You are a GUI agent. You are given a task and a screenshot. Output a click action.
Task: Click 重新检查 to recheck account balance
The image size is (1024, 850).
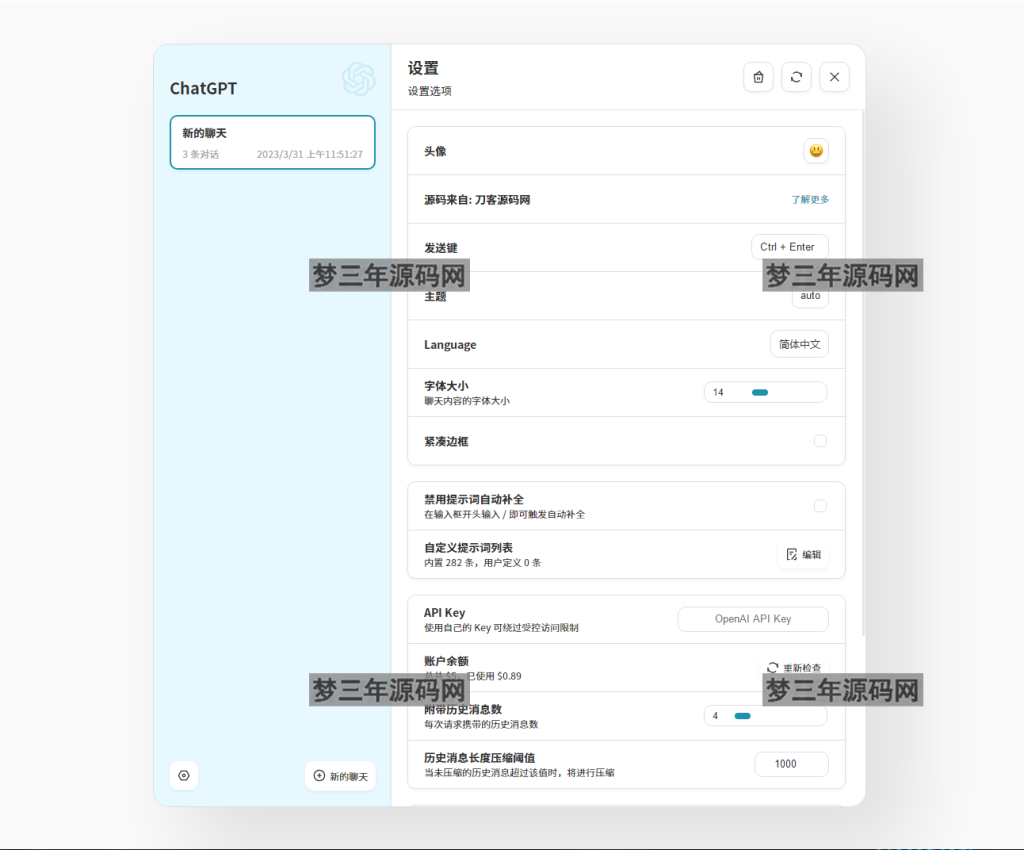793,667
